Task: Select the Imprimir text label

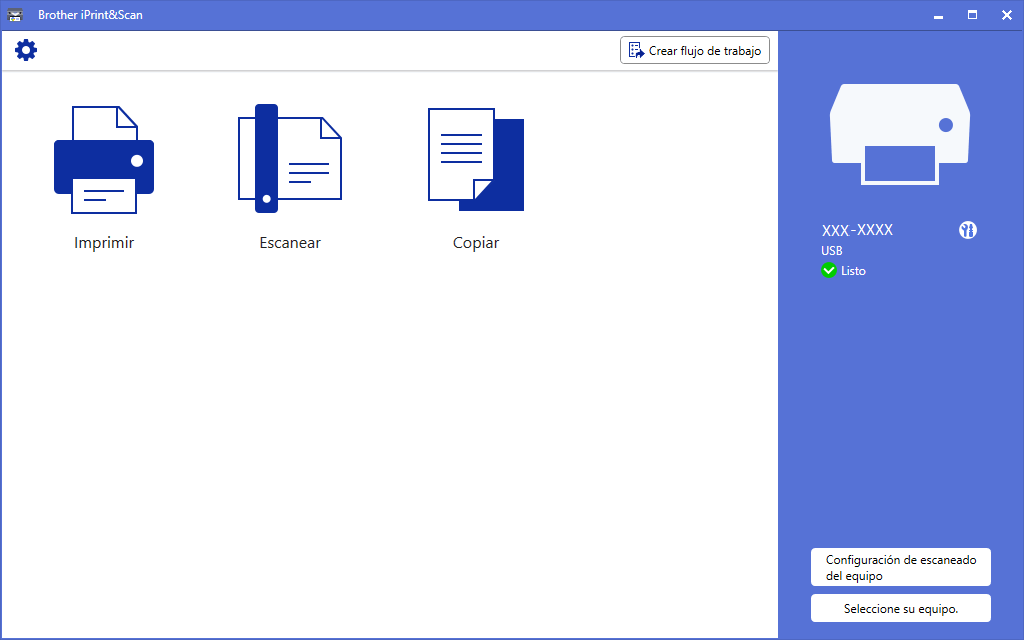Action: pos(104,243)
